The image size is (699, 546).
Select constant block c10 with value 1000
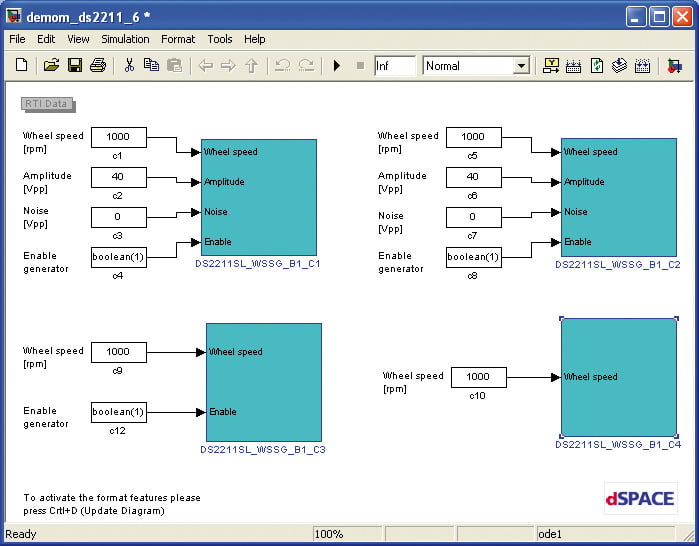(x=479, y=378)
